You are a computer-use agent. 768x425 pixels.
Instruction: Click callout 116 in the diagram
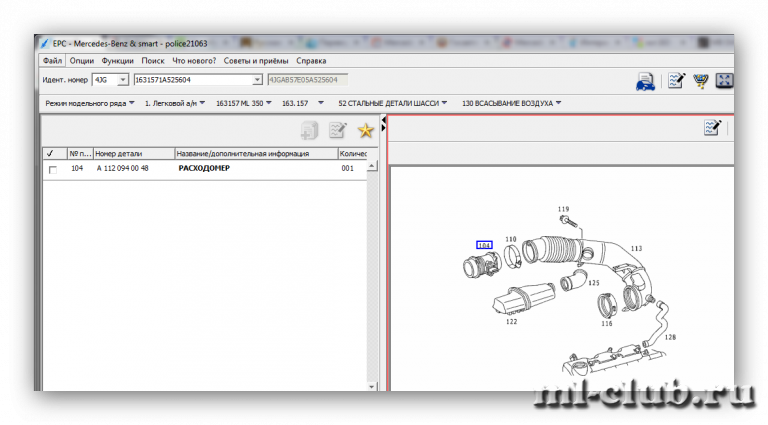click(x=607, y=324)
